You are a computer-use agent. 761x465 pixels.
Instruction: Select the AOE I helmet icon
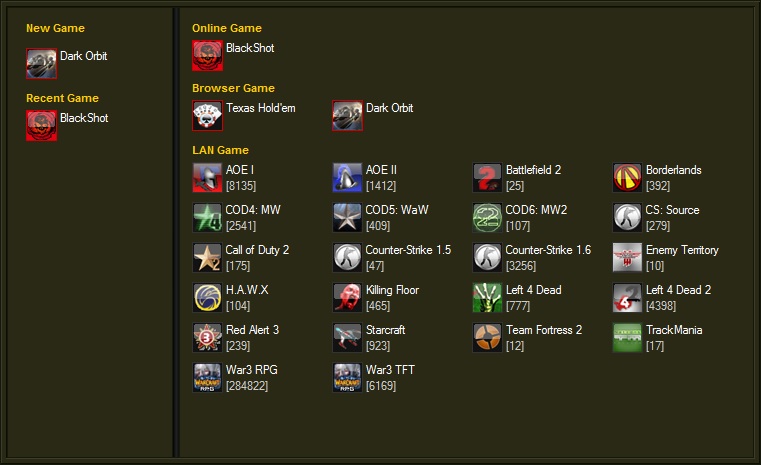(207, 178)
